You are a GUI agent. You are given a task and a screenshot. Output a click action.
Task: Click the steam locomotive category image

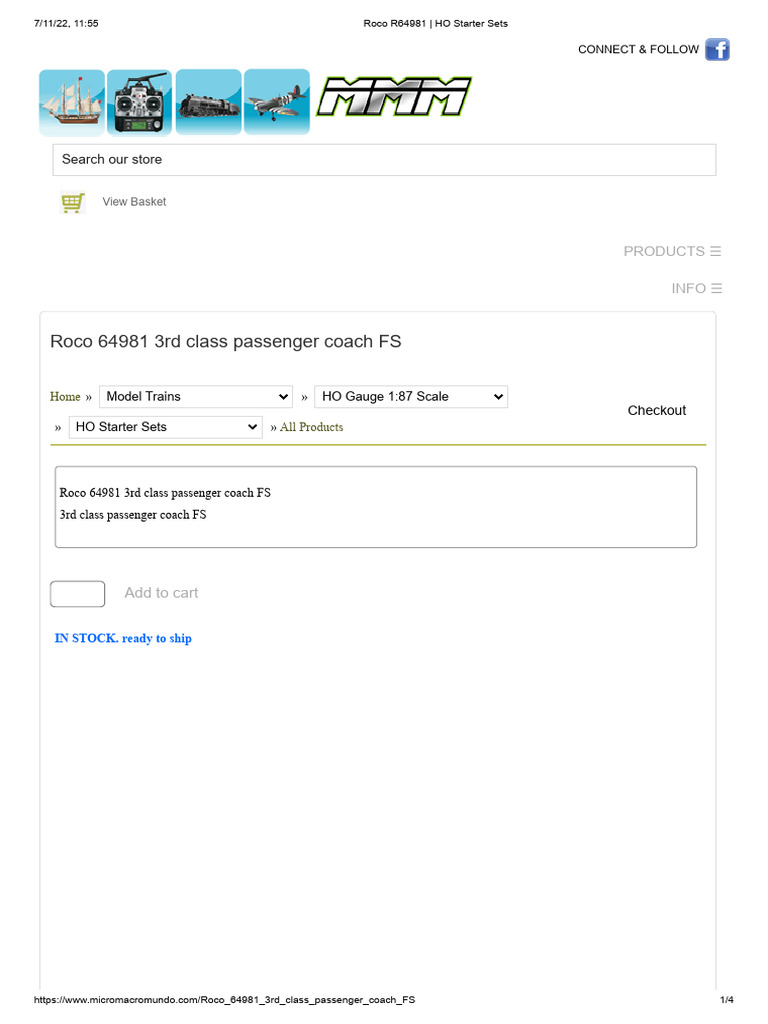click(x=208, y=102)
